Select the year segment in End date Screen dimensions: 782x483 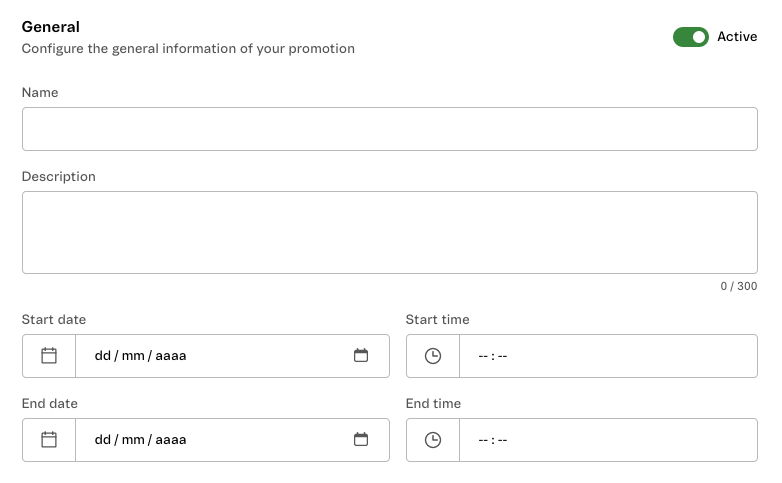pos(170,440)
